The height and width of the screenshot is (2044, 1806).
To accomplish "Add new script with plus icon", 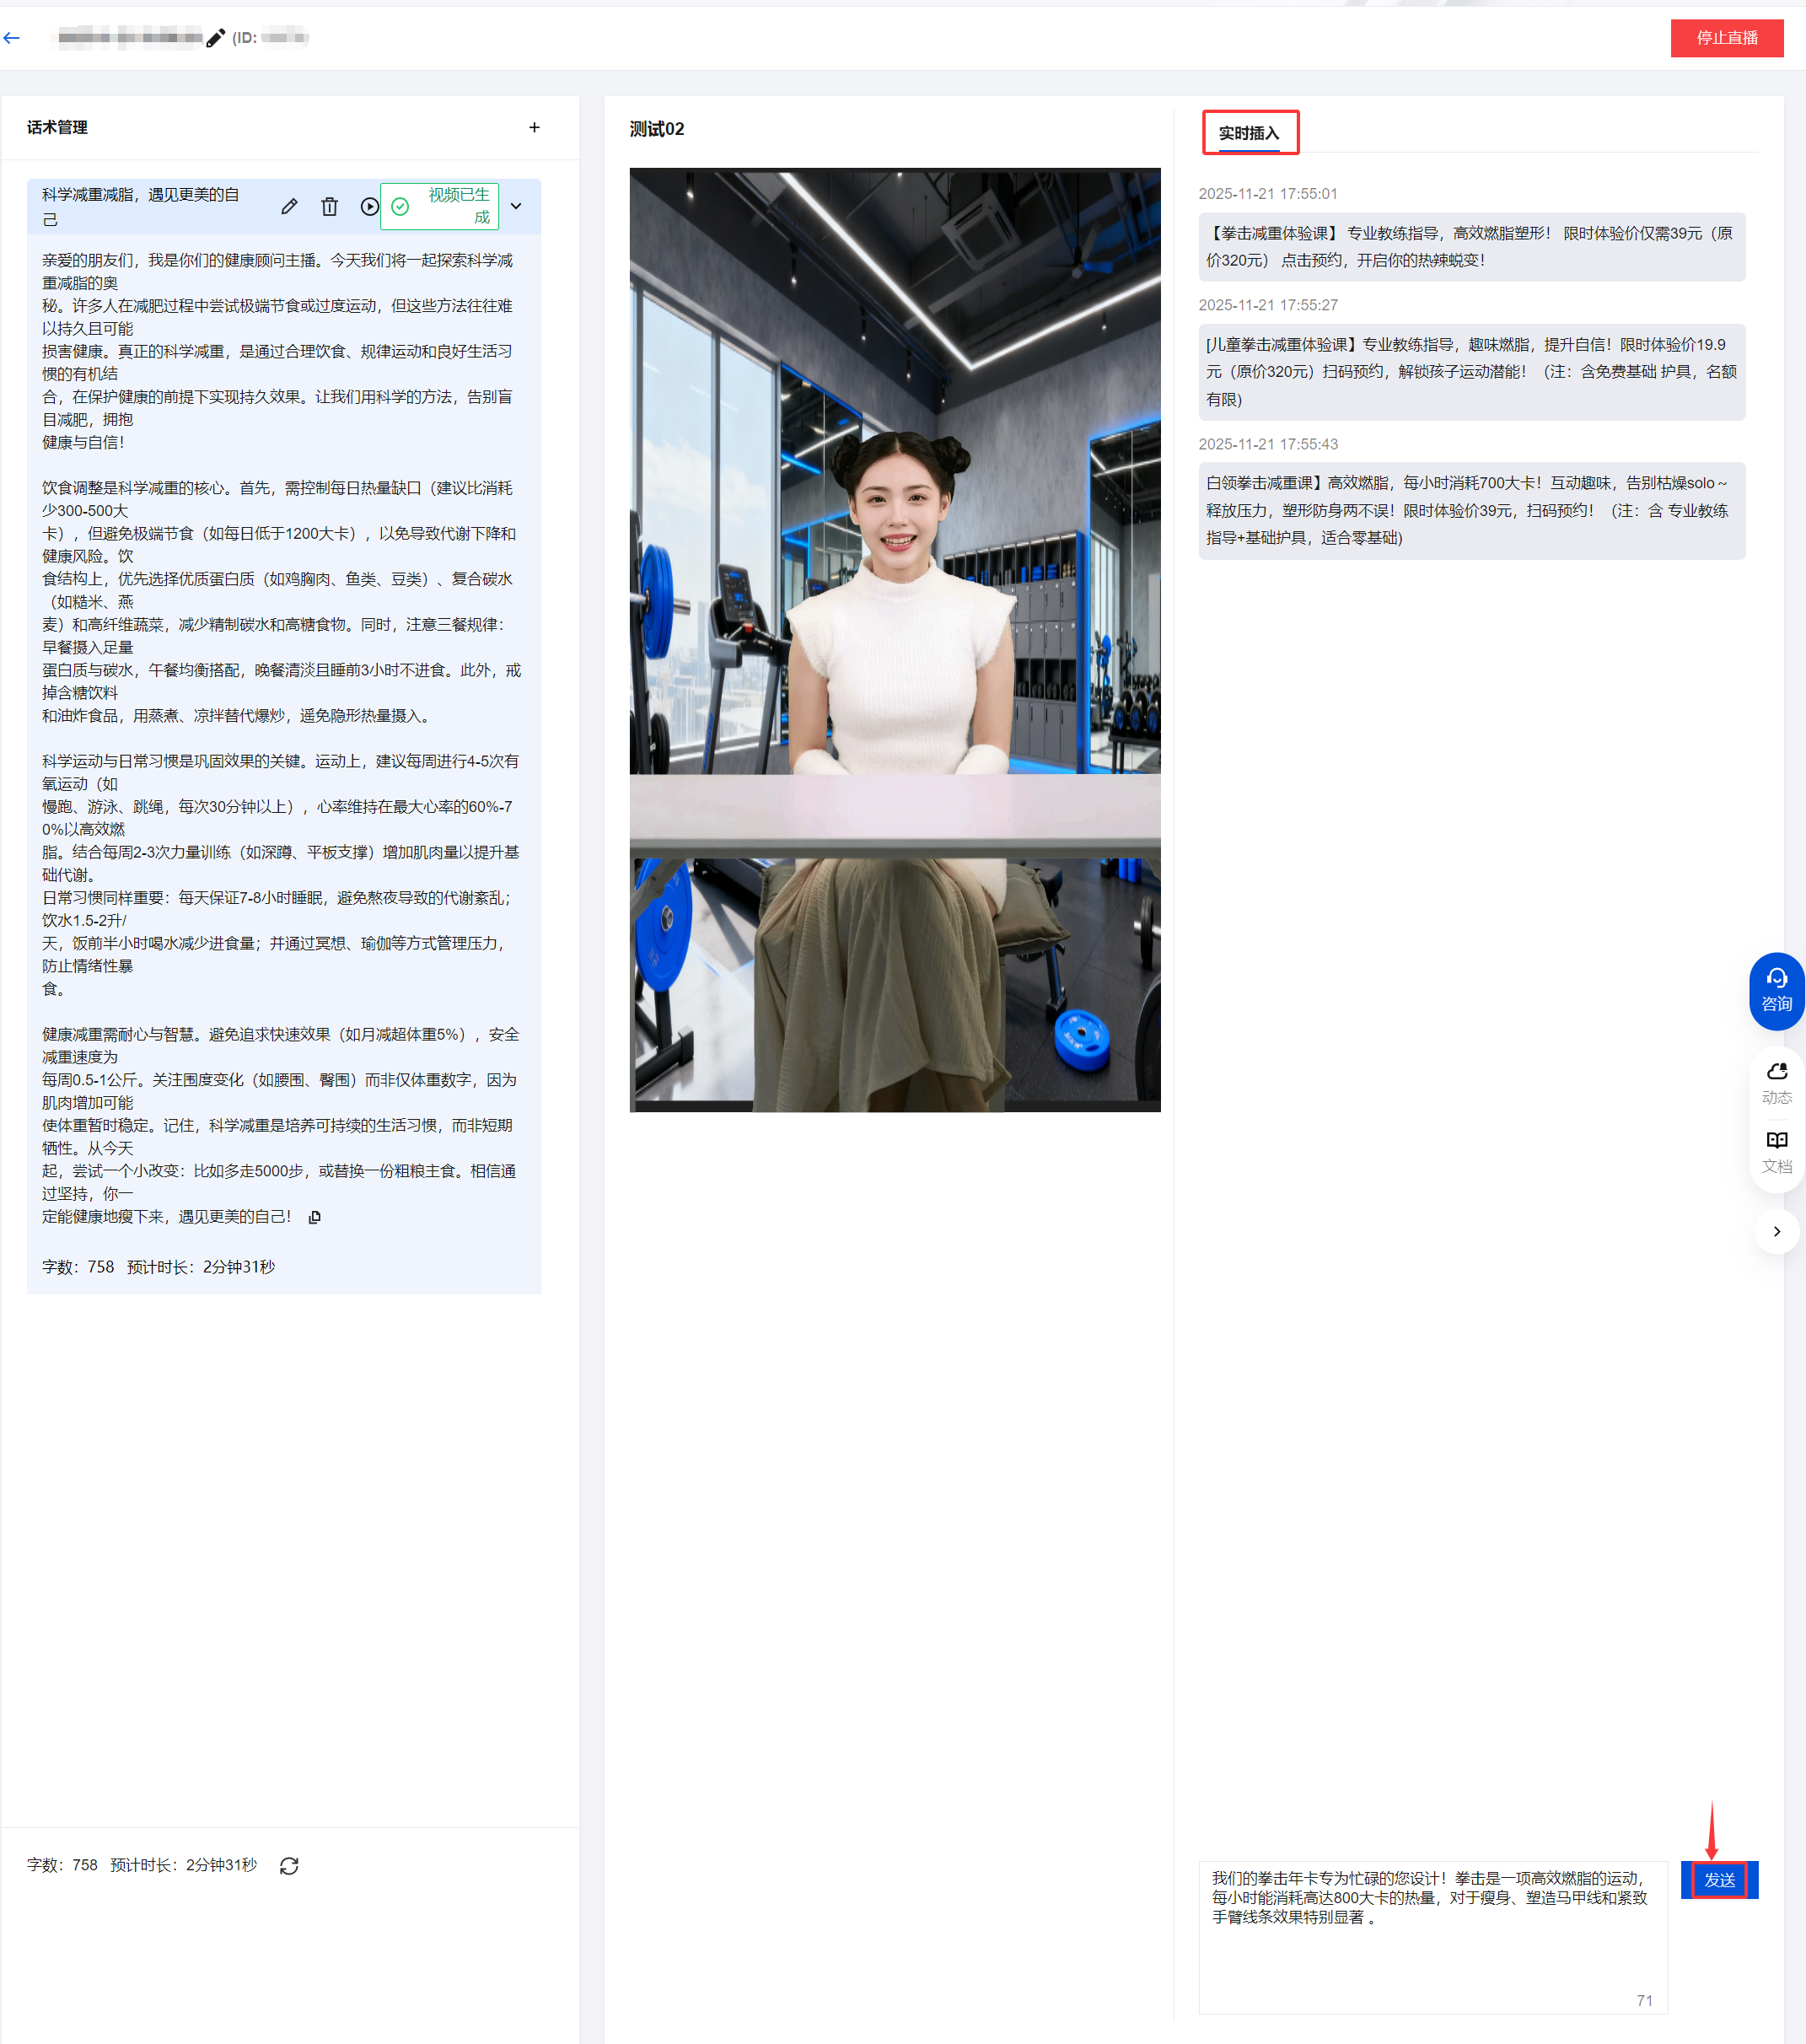I will (x=534, y=127).
